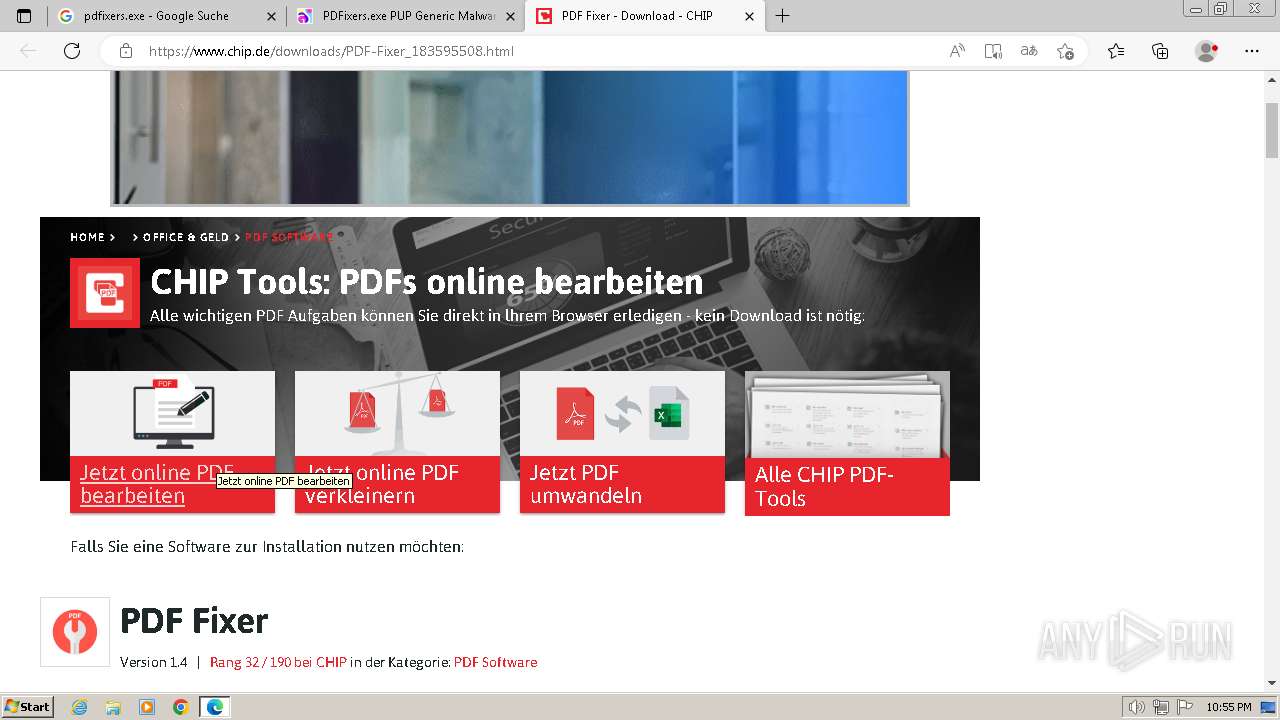Click the red CHIP PDF logo icon
The image size is (1280, 720).
pyautogui.click(x=105, y=293)
